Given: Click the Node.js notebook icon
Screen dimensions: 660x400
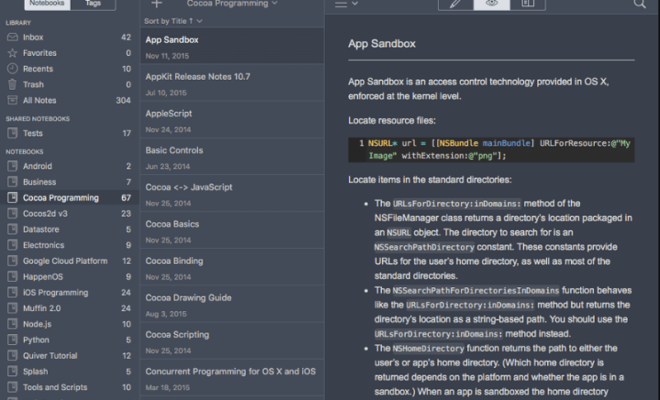Looking at the screenshot, I should [13, 324].
